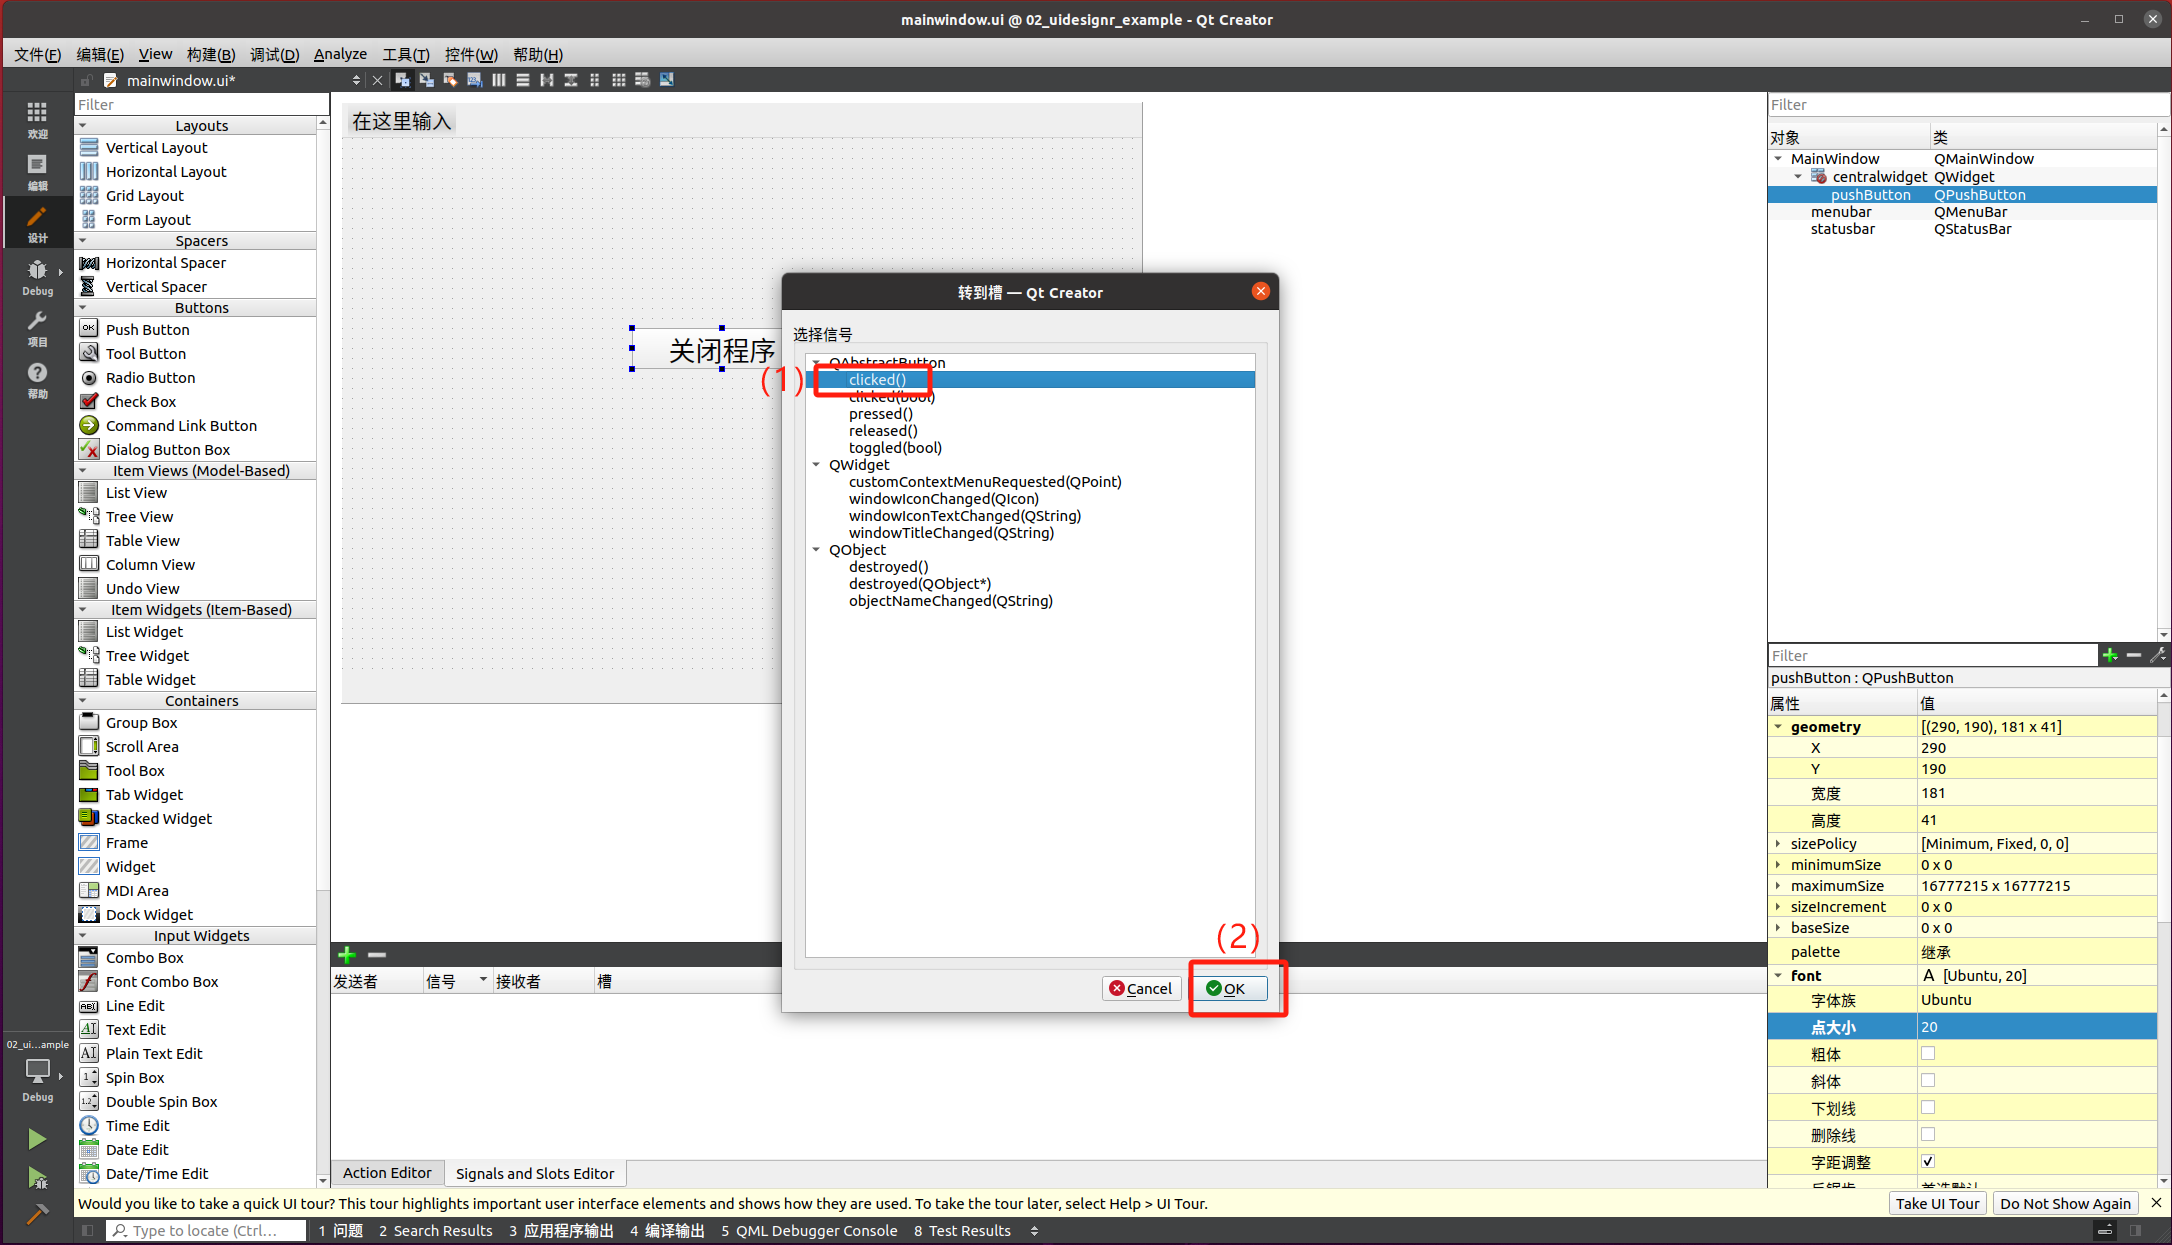The height and width of the screenshot is (1245, 2172).
Task: Collapse the Layouts widget category
Action: [83, 126]
